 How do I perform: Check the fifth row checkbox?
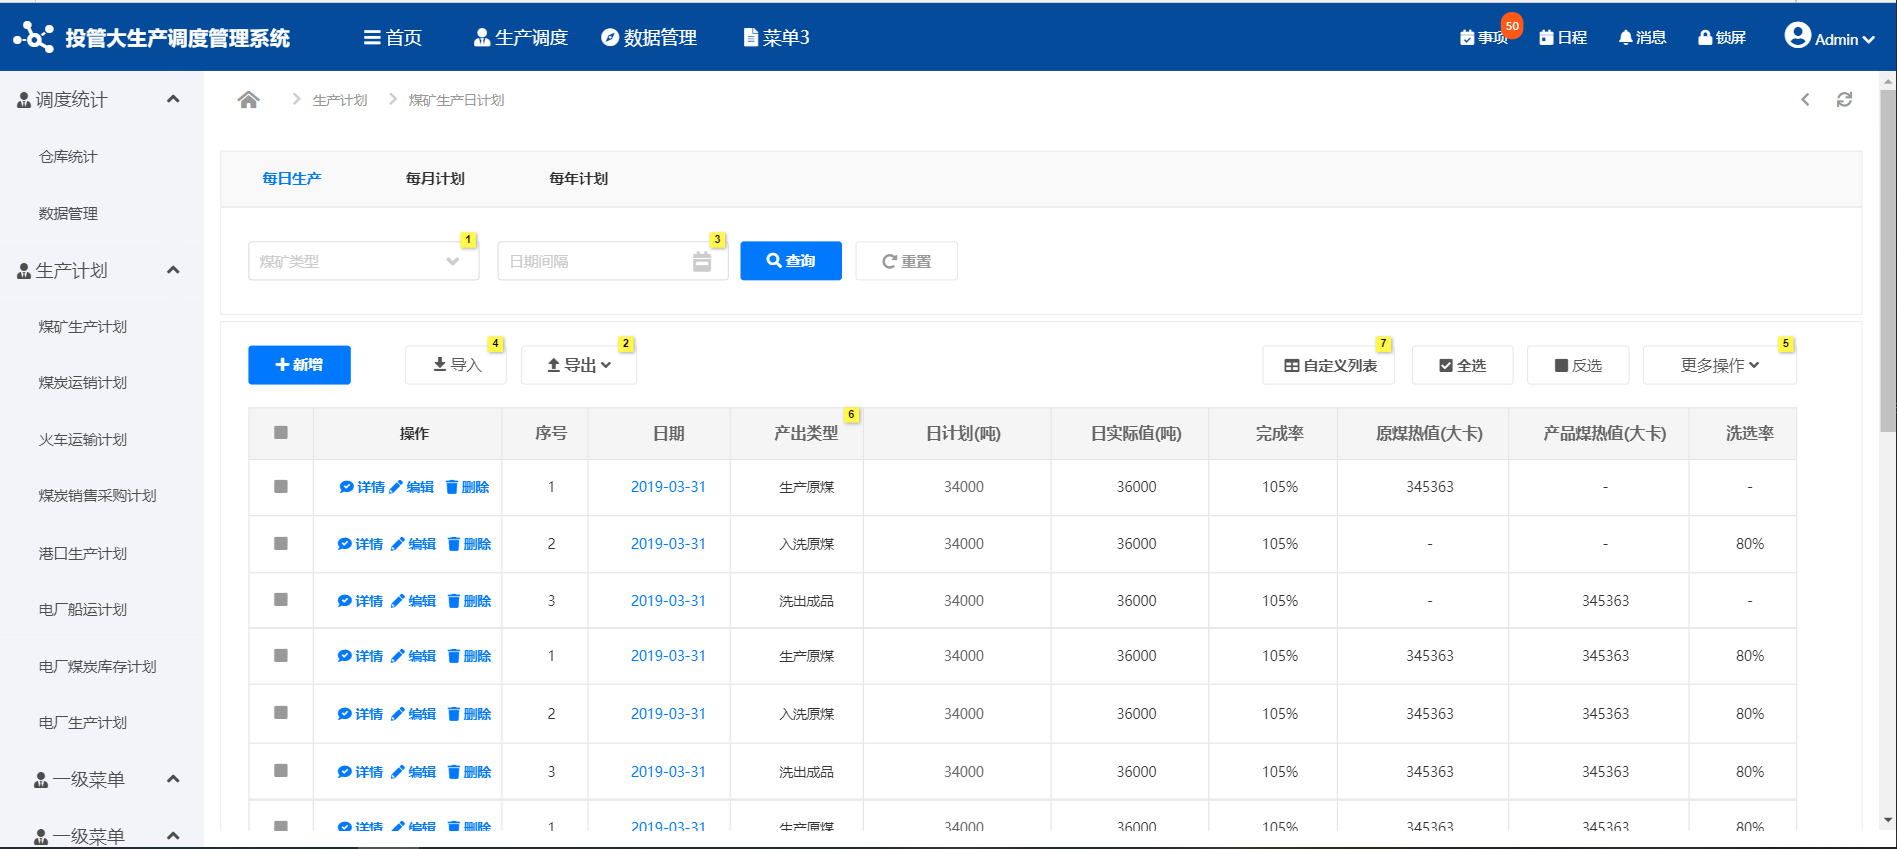coord(281,713)
